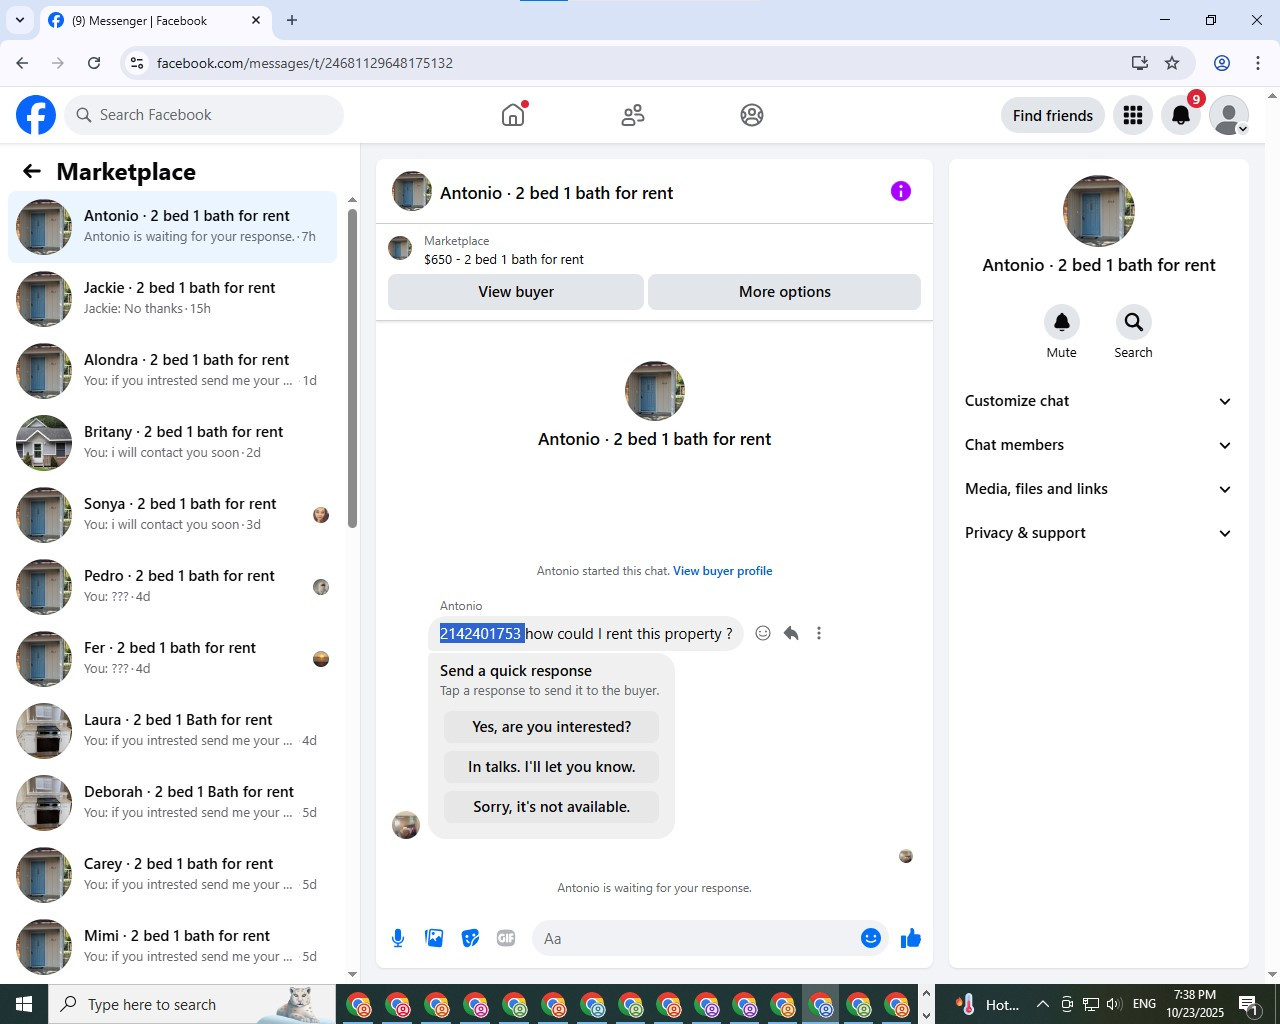Open the account profile avatar menu
Screen dimensions: 1280x1024
coord(1229,115)
